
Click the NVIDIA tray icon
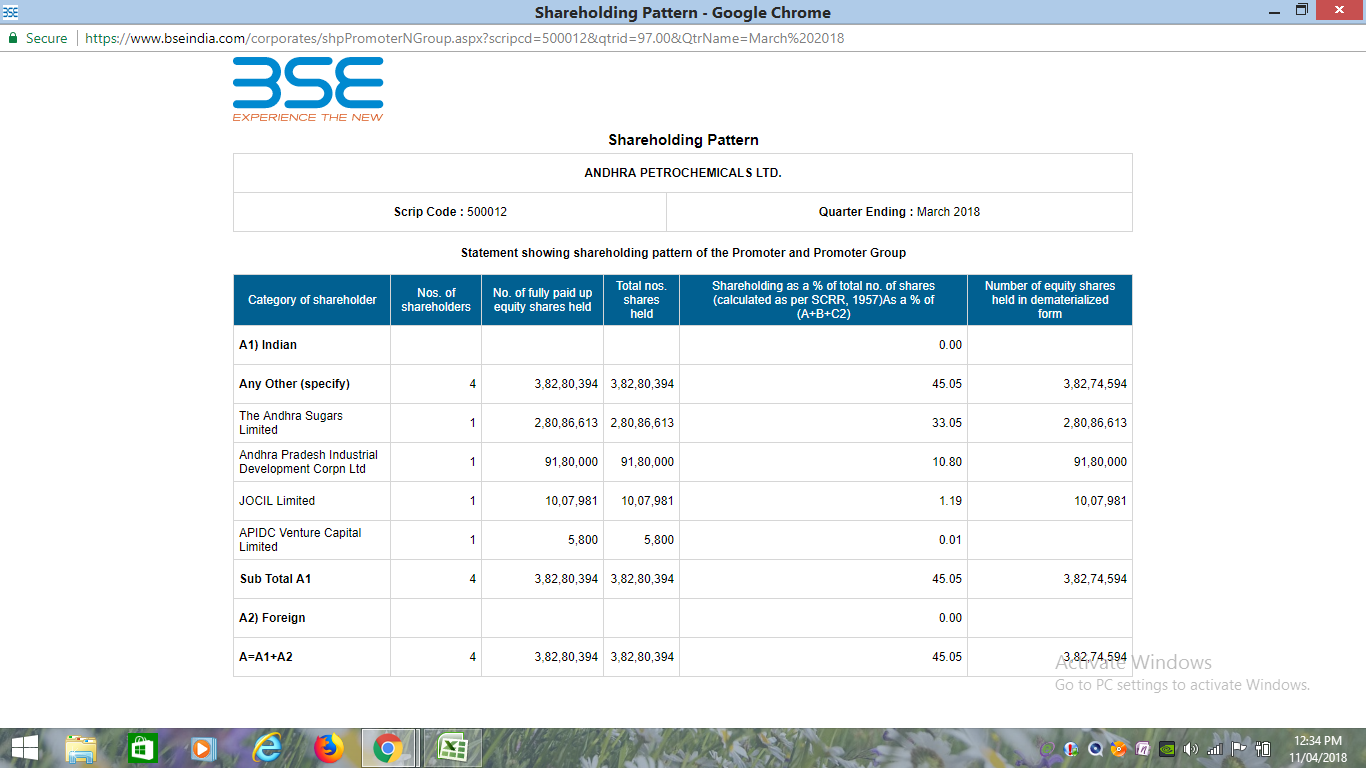point(1167,748)
